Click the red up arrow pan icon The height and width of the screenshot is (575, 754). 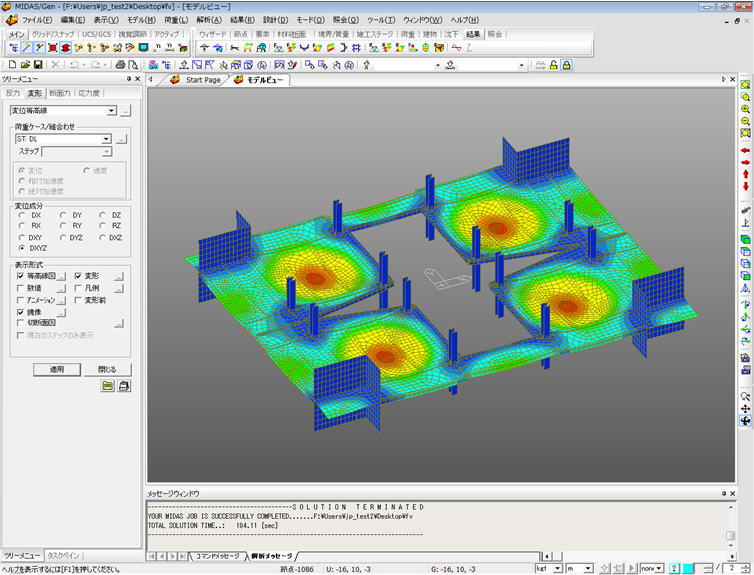745,174
